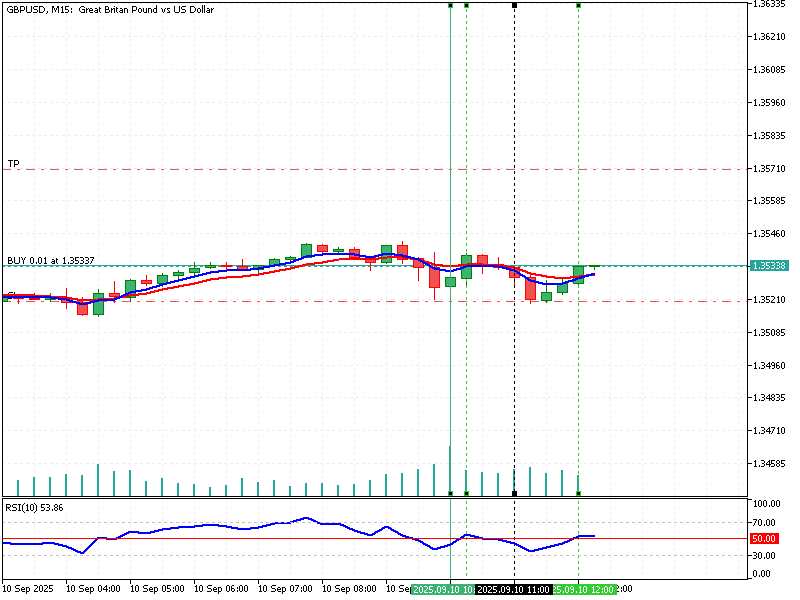The height and width of the screenshot is (600, 800).
Task: Select the solid green vertical line's top handle
Action: pyautogui.click(x=451, y=5)
